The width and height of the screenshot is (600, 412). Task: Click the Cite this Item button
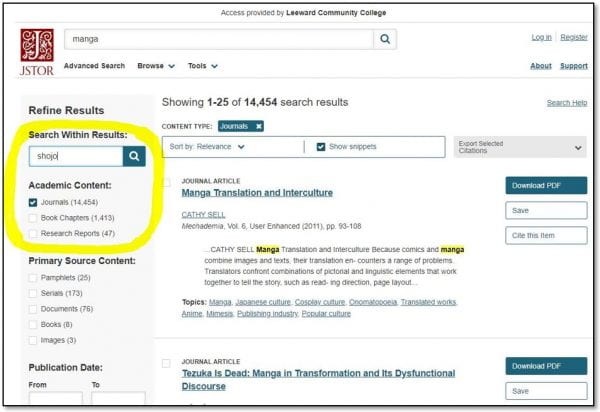546,235
